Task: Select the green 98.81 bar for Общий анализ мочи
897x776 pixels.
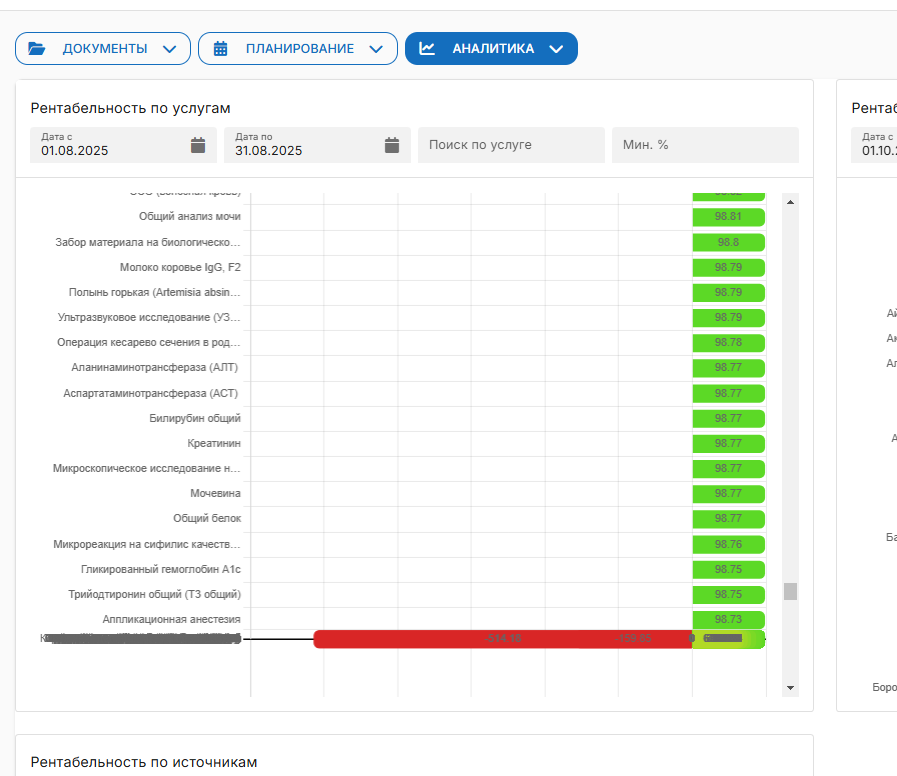Action: click(728, 217)
